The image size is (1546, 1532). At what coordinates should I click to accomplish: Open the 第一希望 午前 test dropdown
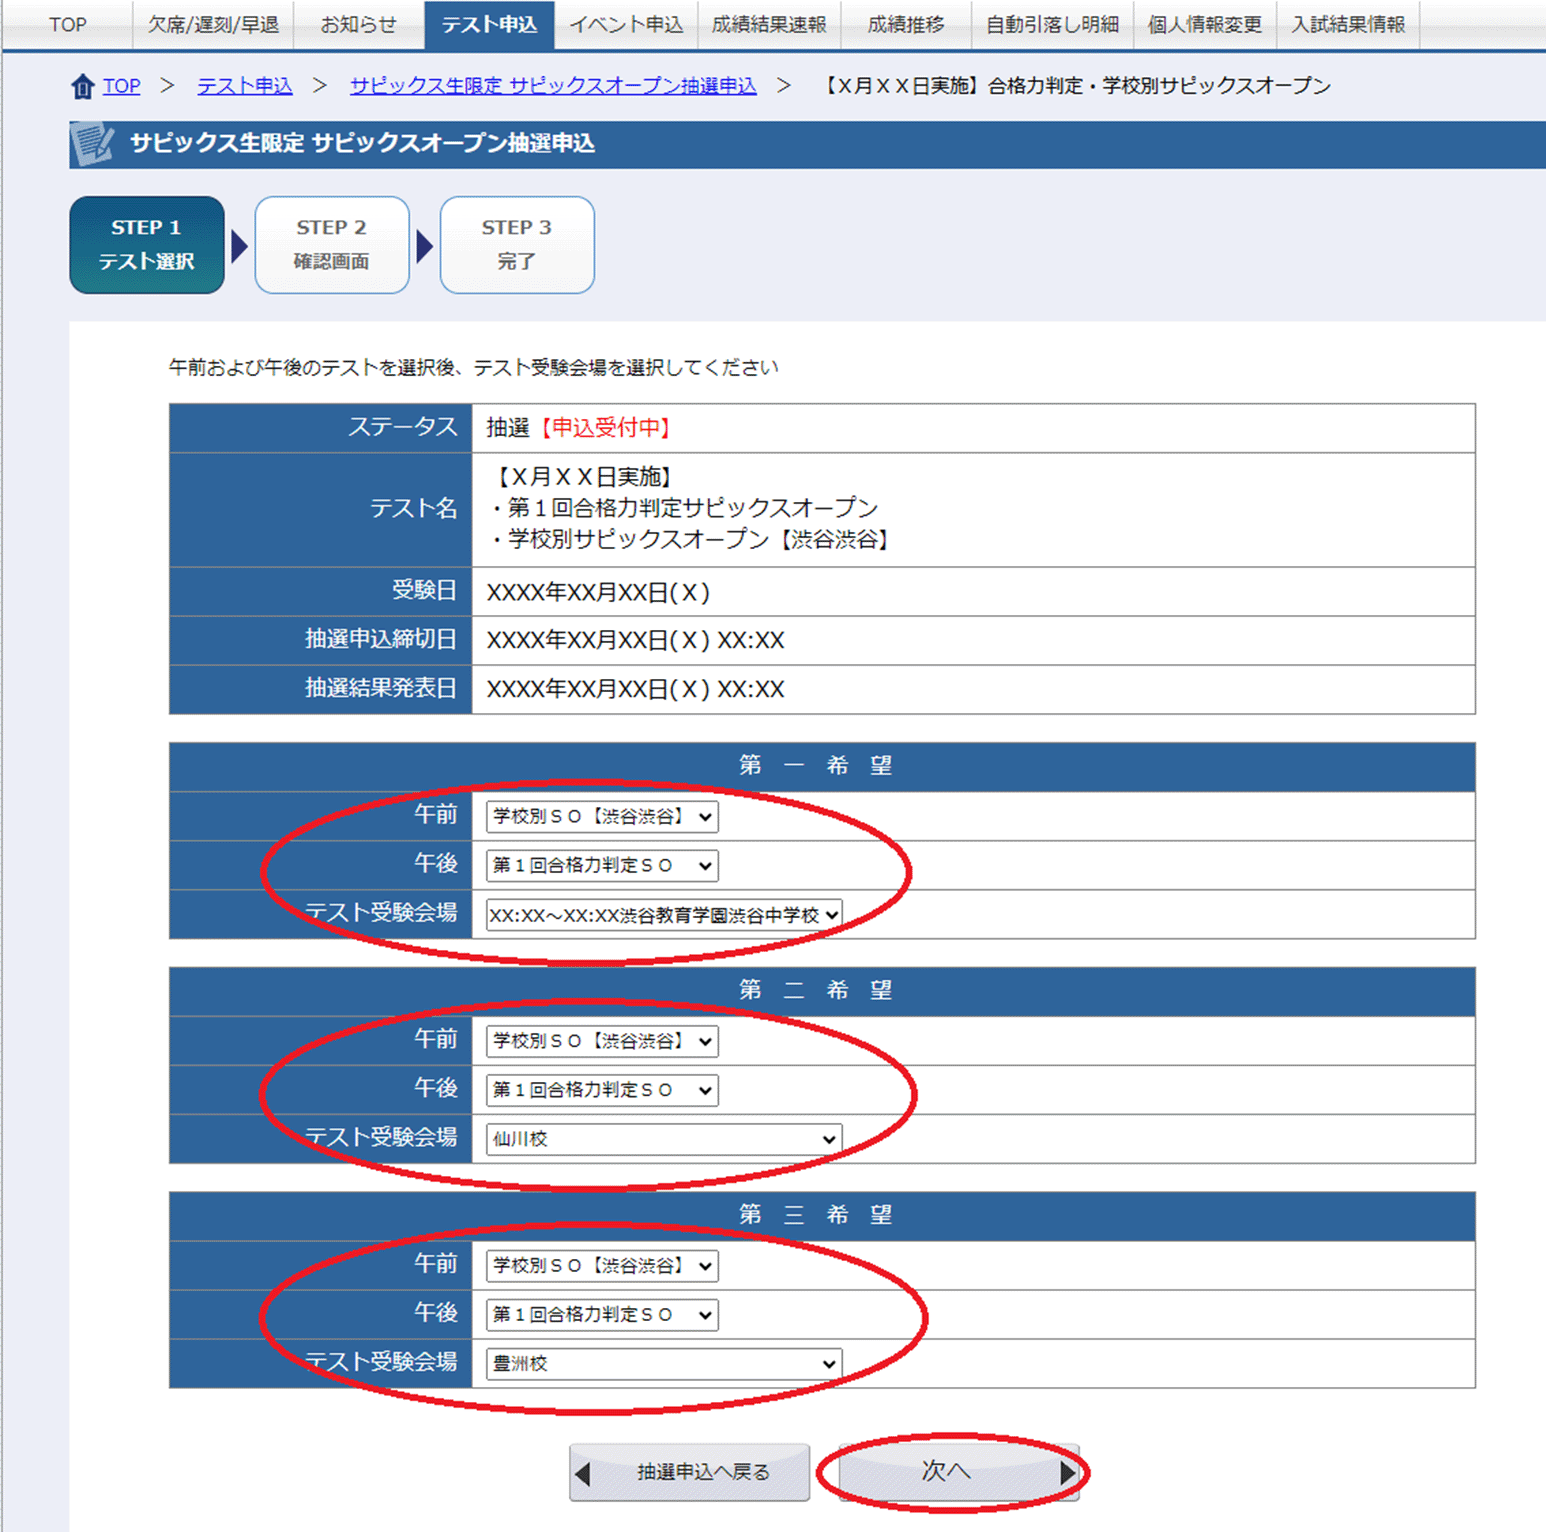tap(602, 816)
